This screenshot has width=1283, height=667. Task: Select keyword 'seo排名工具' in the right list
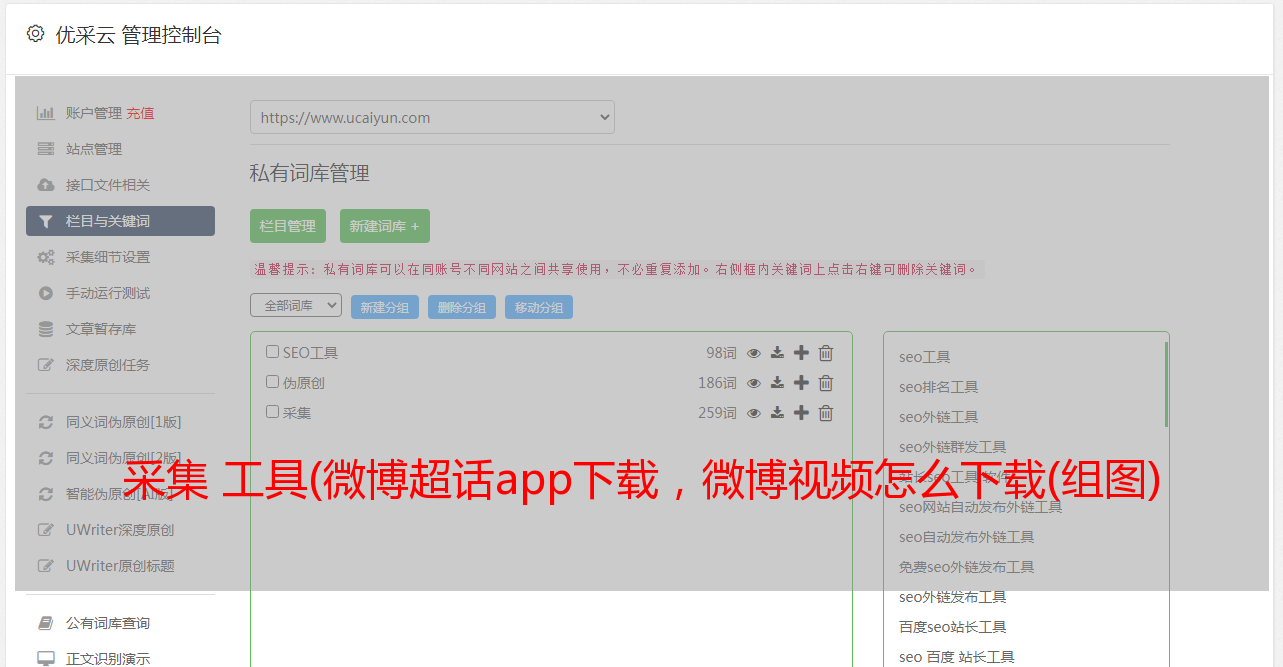(x=939, y=387)
